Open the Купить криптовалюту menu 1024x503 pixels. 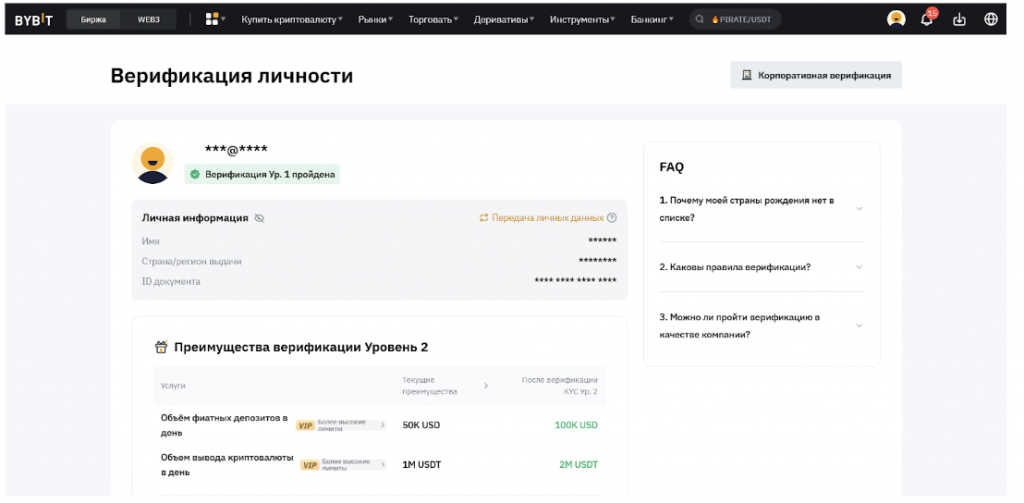point(291,19)
